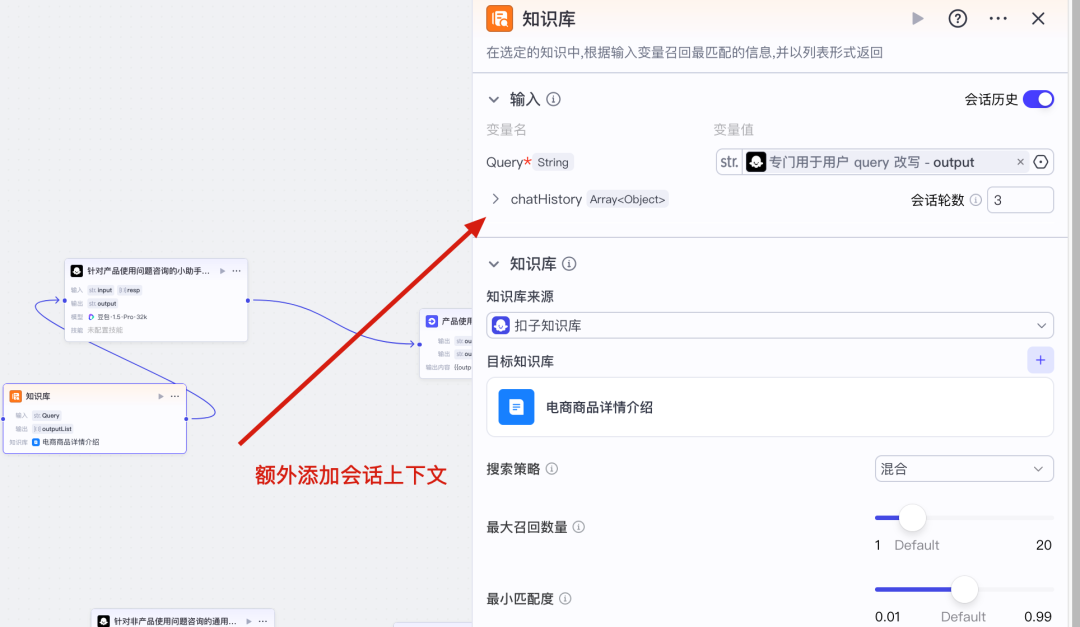
Task: Open more menu of canvas 知识库 node
Action: (175, 396)
